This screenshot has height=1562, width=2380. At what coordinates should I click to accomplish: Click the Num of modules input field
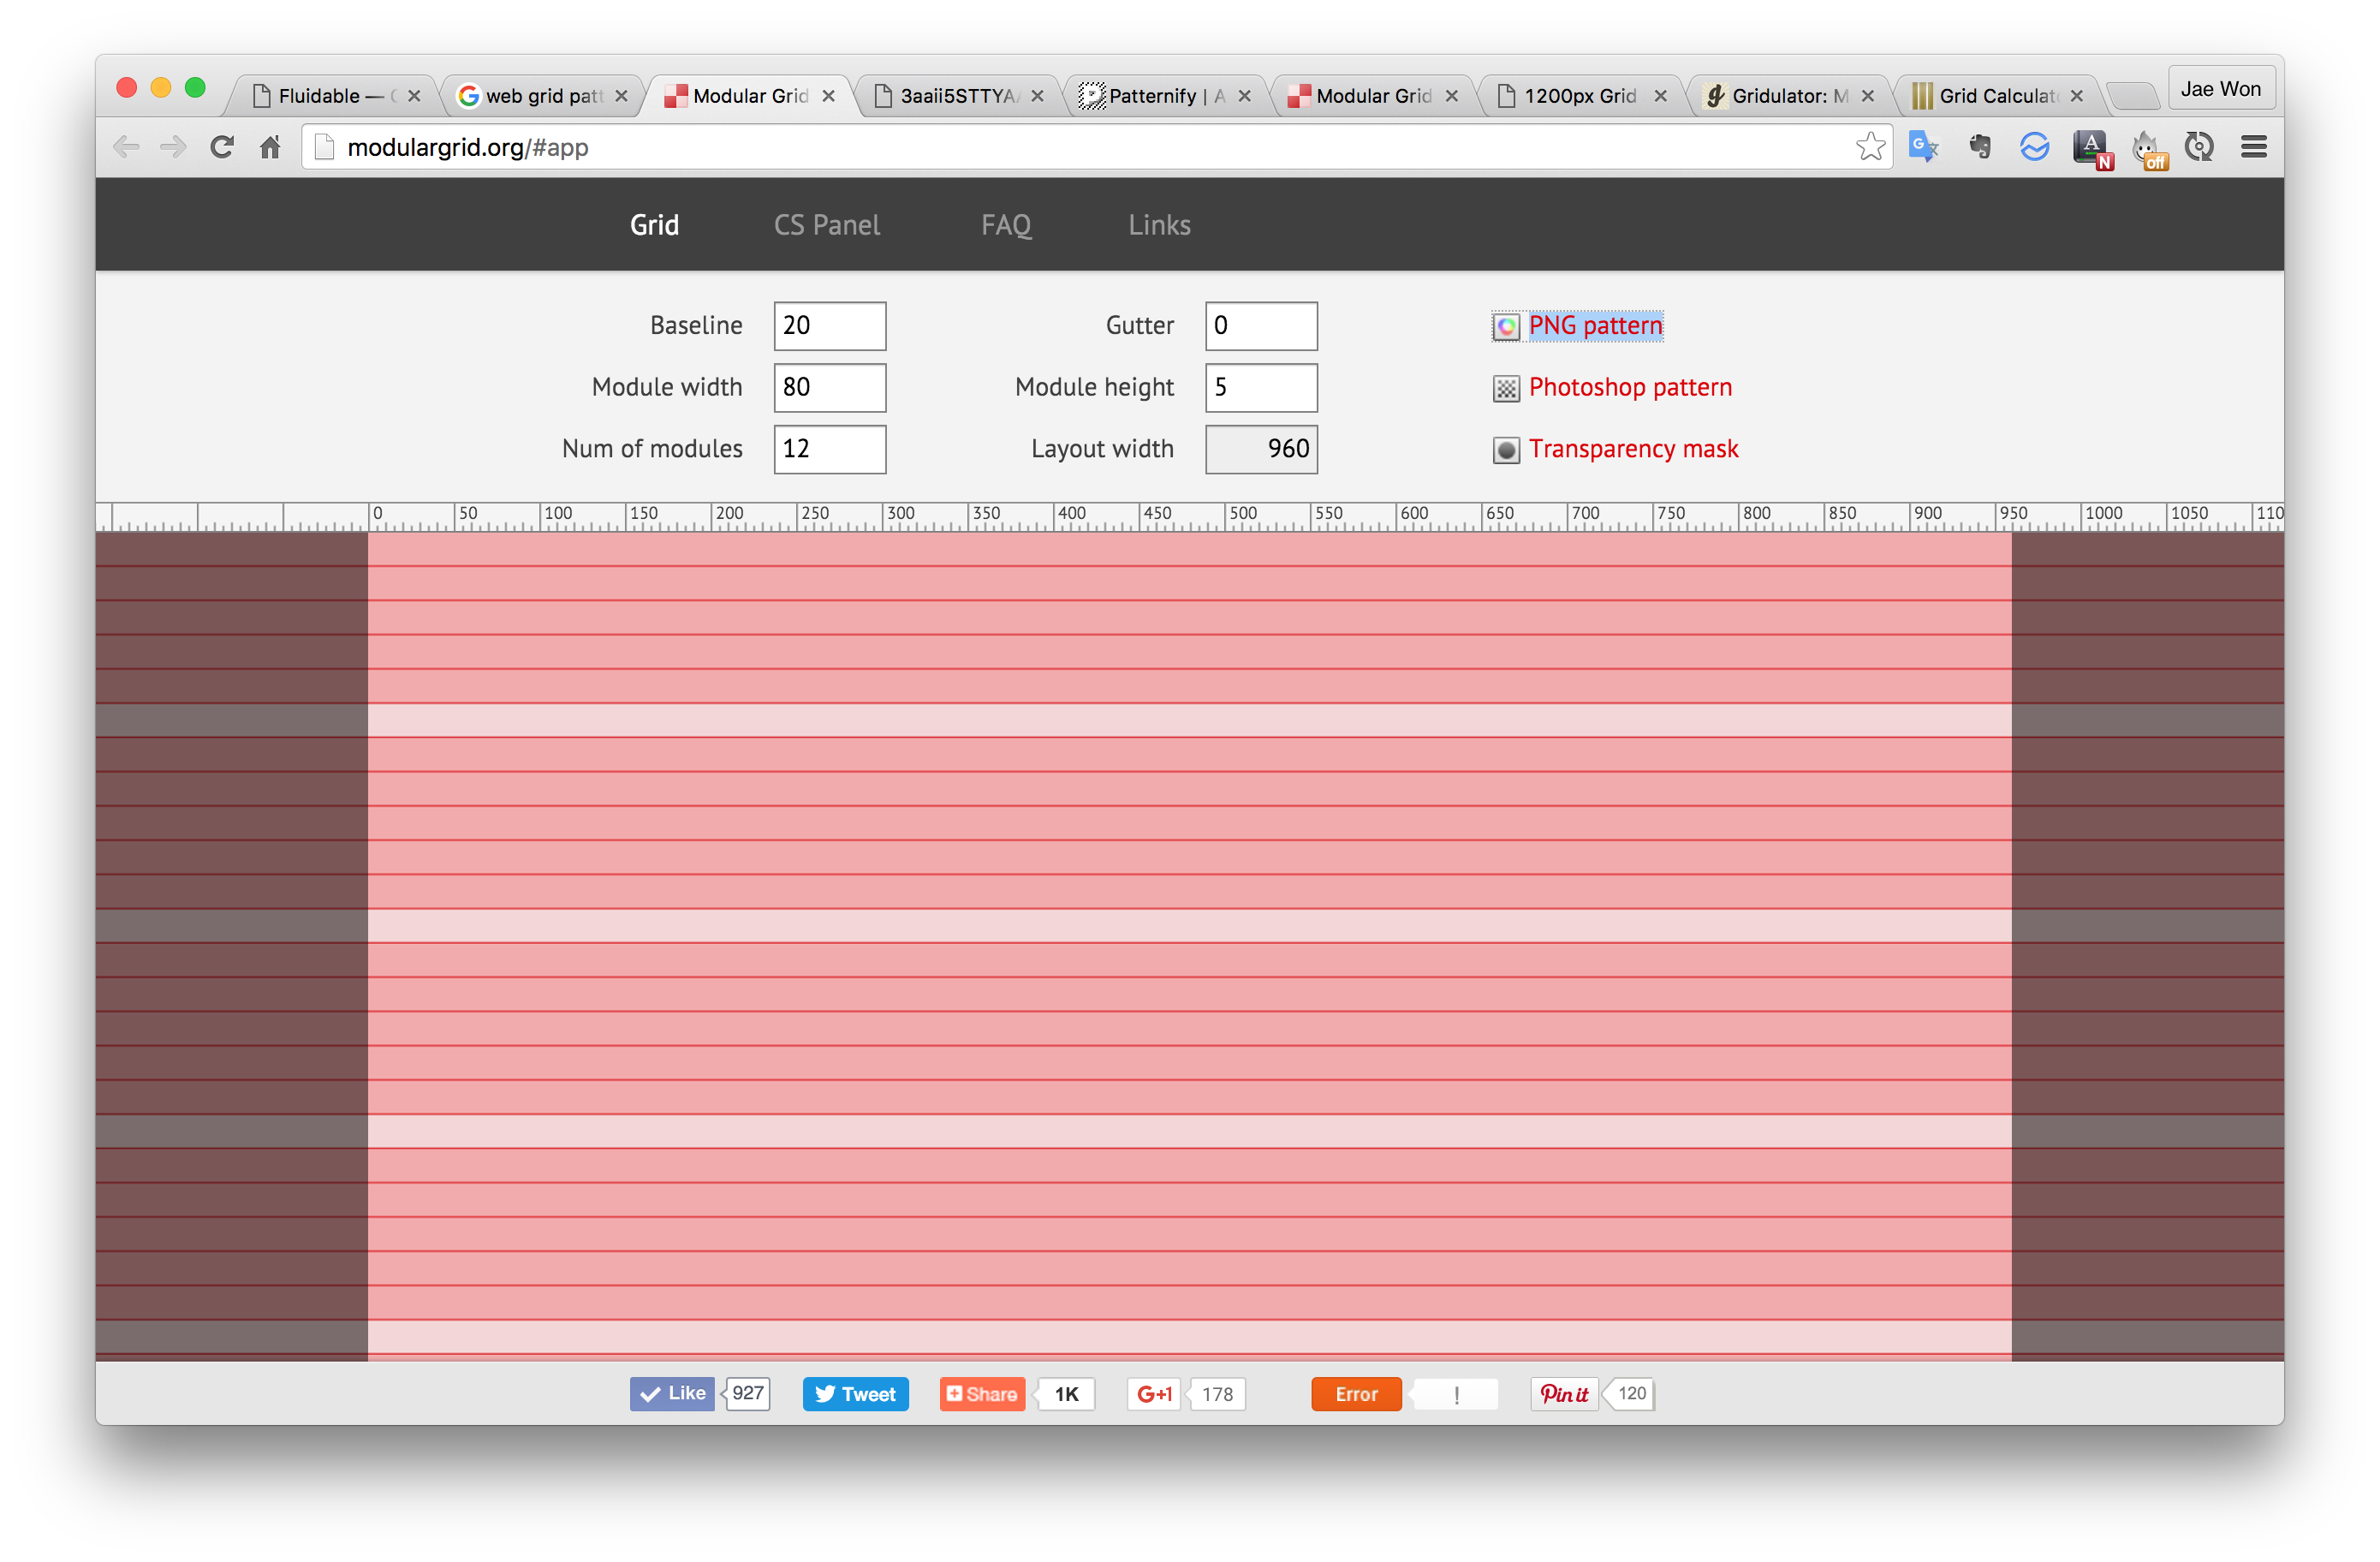point(829,449)
